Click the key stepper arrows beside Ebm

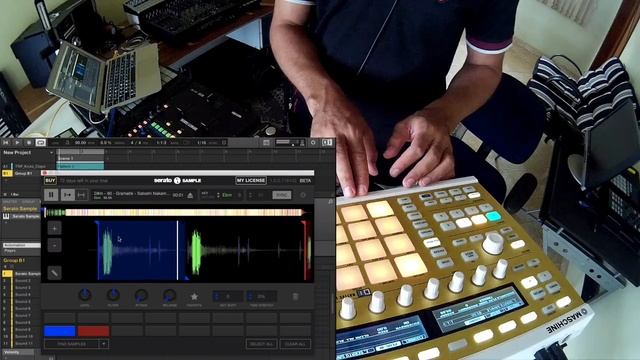pyautogui.click(x=218, y=195)
